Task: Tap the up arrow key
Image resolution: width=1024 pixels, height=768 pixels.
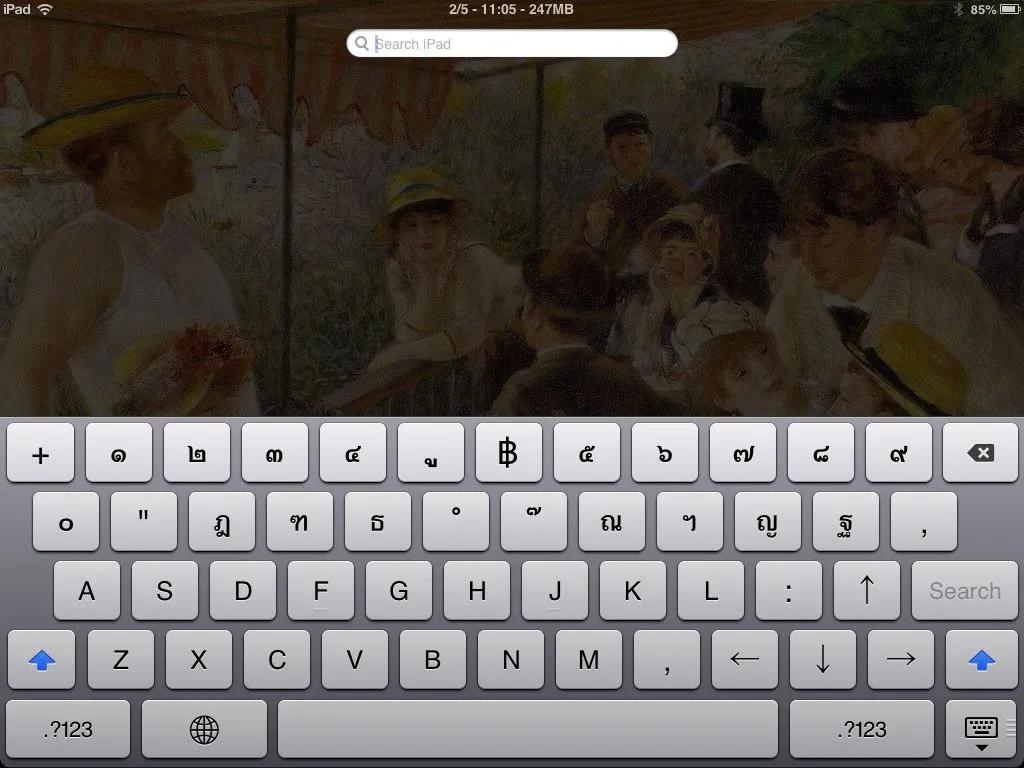Action: coord(866,591)
